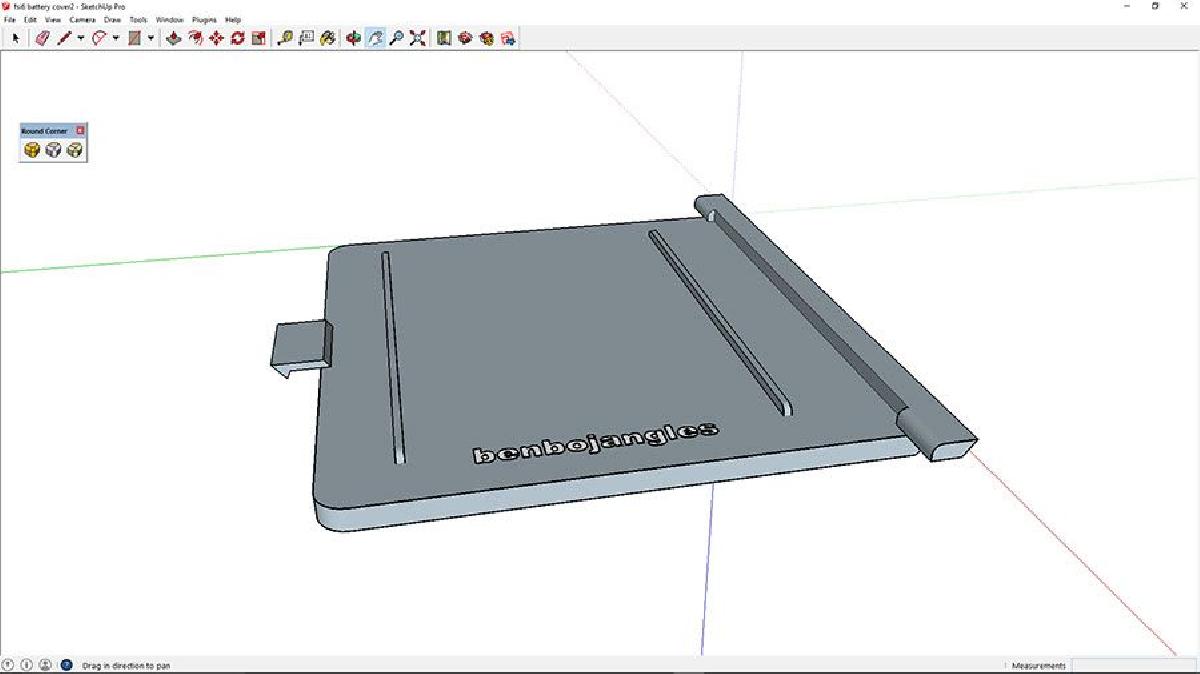Click the Zoom Extents icon
This screenshot has width=1200, height=674.
pos(418,38)
